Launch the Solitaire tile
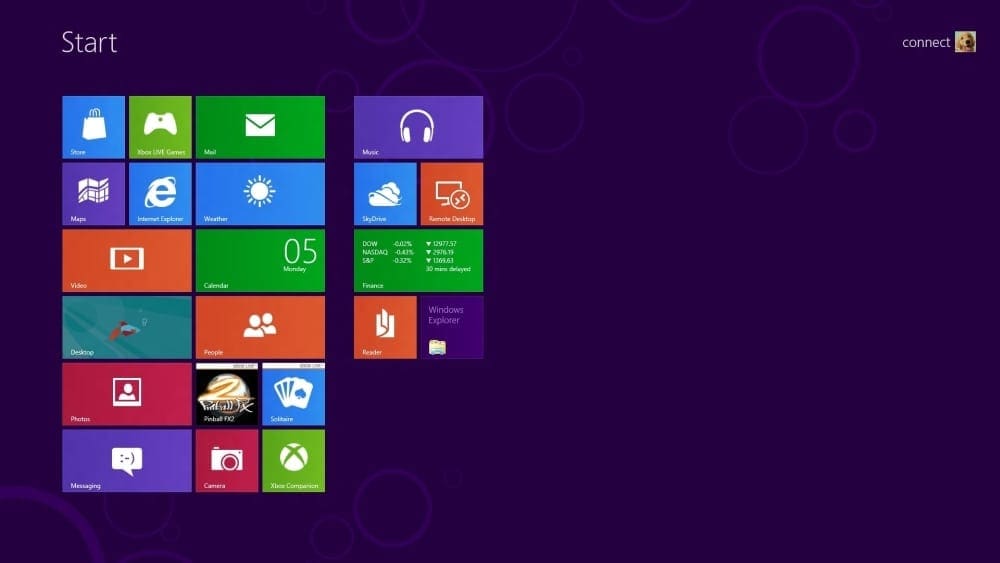This screenshot has width=1000, height=563. pyautogui.click(x=293, y=394)
